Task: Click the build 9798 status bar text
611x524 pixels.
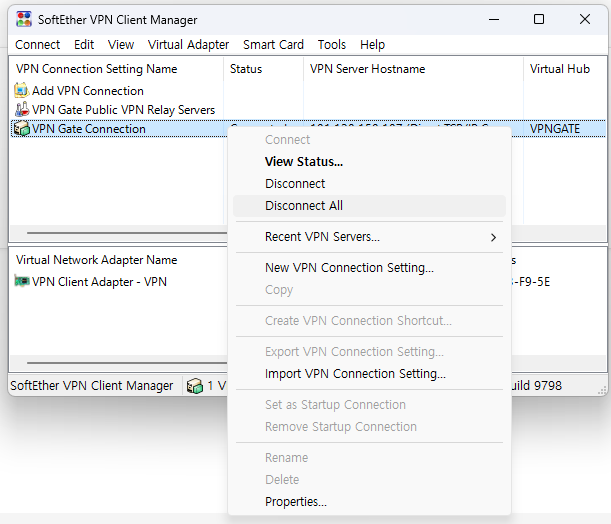Action: 537,386
